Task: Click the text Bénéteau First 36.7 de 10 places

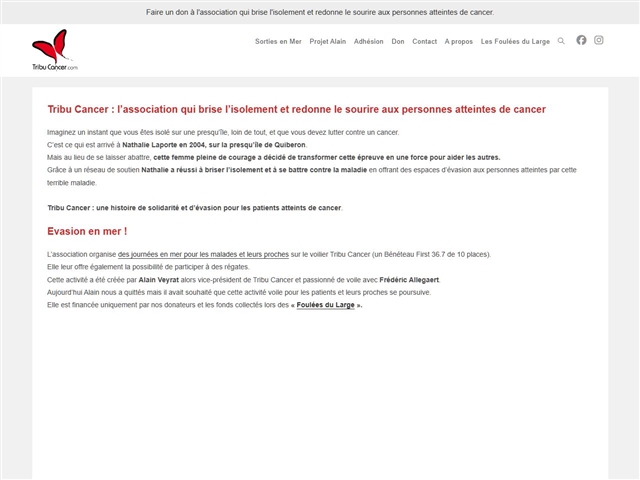Action: (x=436, y=254)
